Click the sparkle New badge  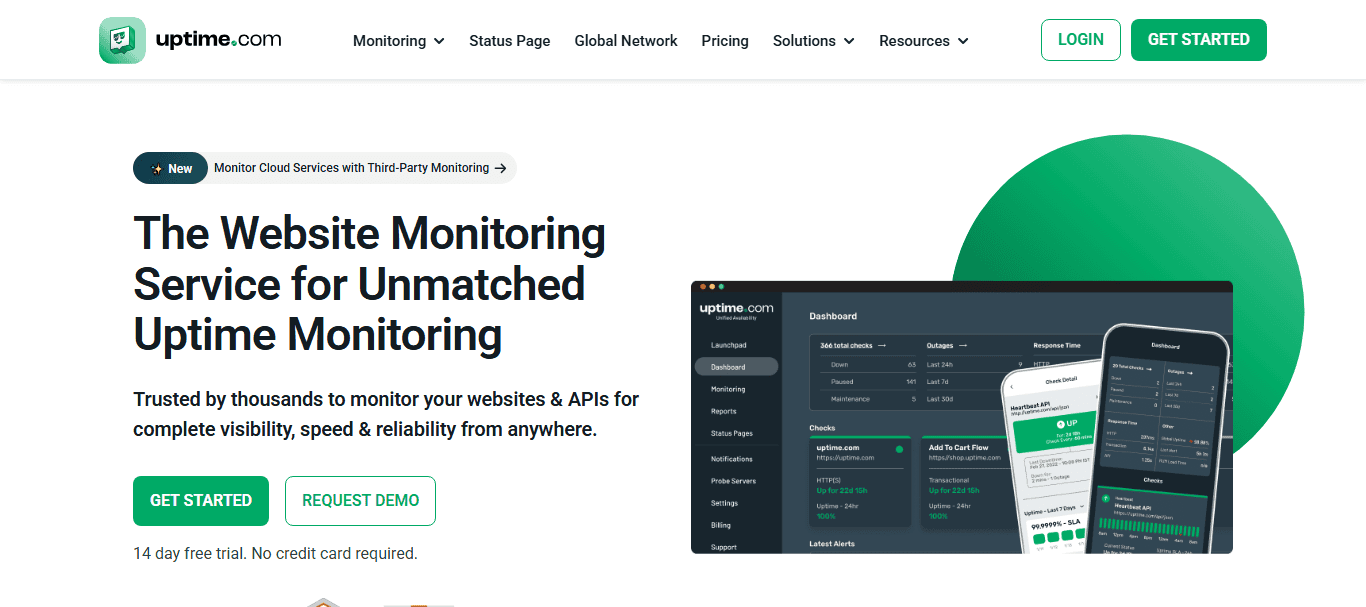pos(170,168)
